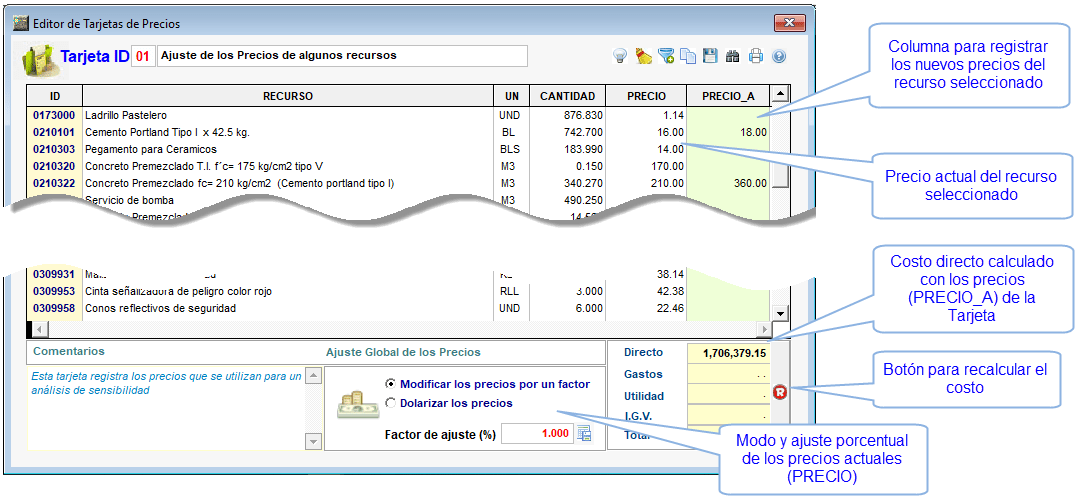This screenshot has width=1085, height=502.
Task: Click the broom clean icon
Action: click(x=644, y=57)
